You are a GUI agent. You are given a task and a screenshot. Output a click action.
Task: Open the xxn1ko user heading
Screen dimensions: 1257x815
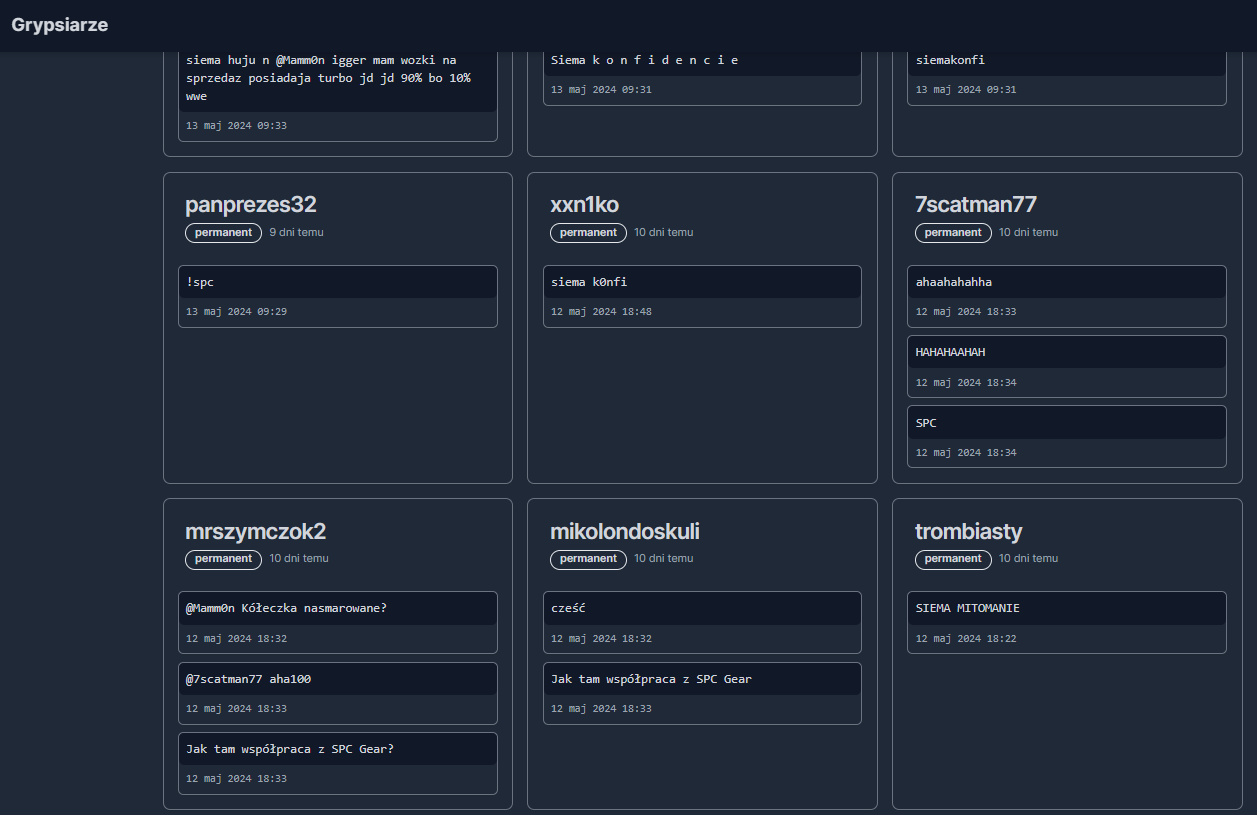point(584,205)
